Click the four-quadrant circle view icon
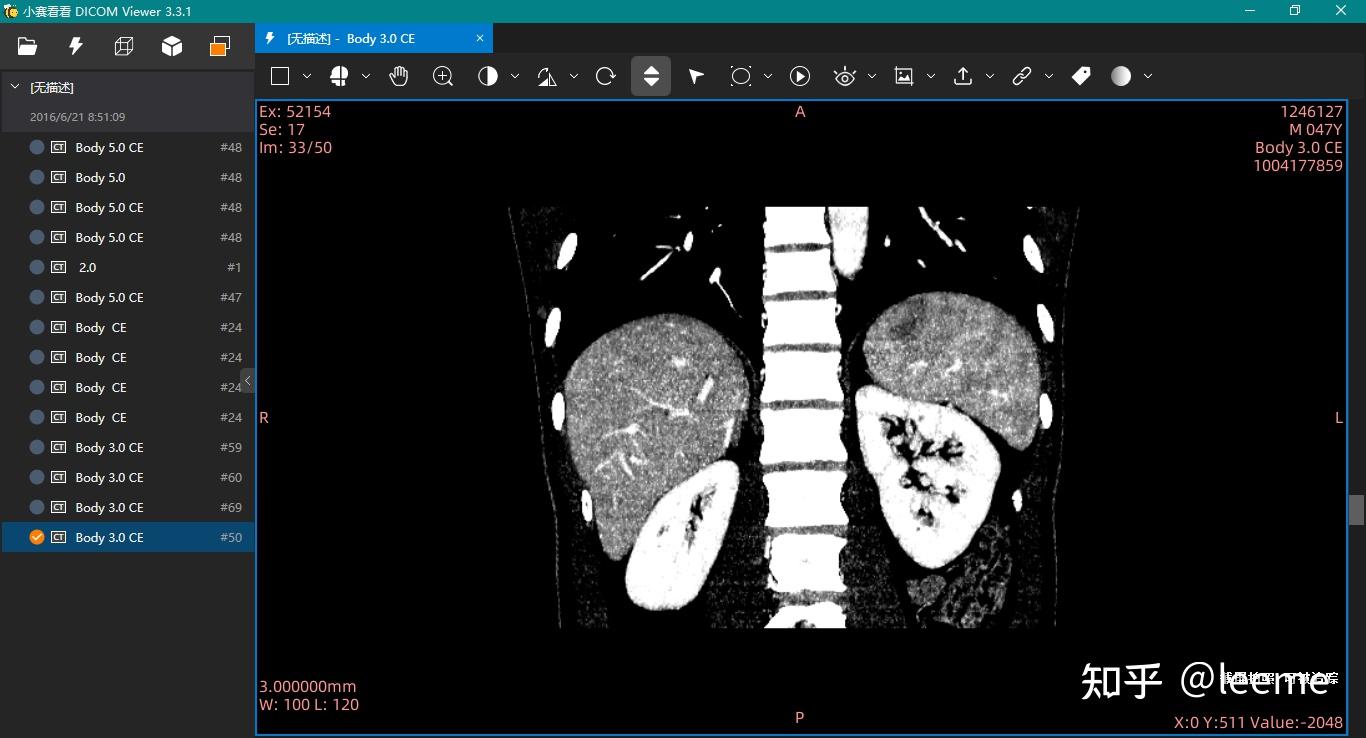Screen dimensions: 1366x738 pos(339,76)
